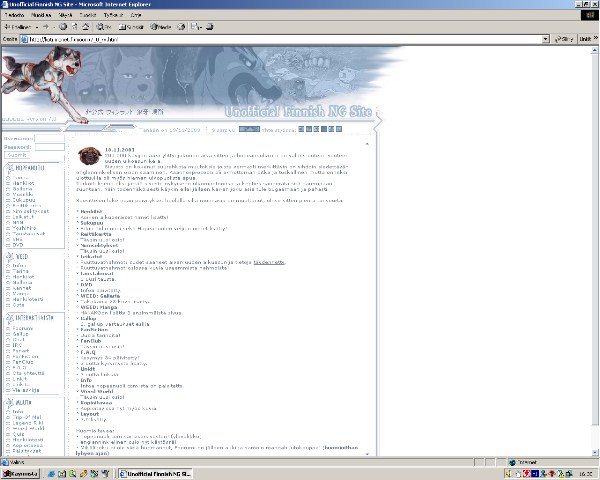Click the vertical scrollbar of the page
The image size is (600, 480).
coord(594,250)
